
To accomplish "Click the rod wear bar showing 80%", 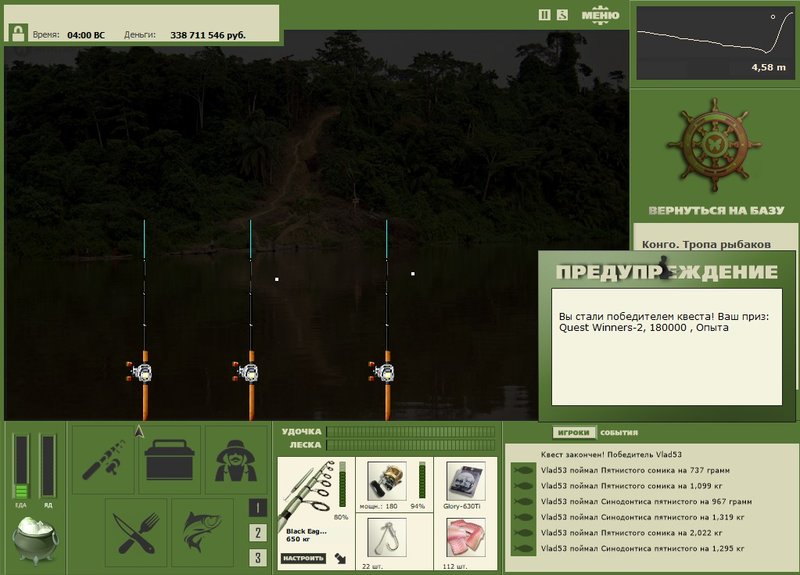I will [x=342, y=485].
